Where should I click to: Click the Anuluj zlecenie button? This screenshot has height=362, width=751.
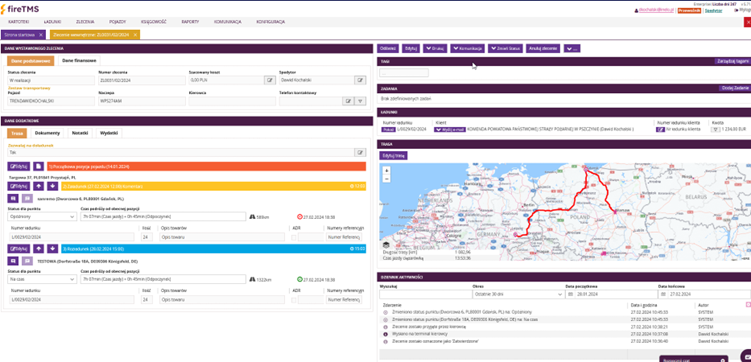coord(543,48)
